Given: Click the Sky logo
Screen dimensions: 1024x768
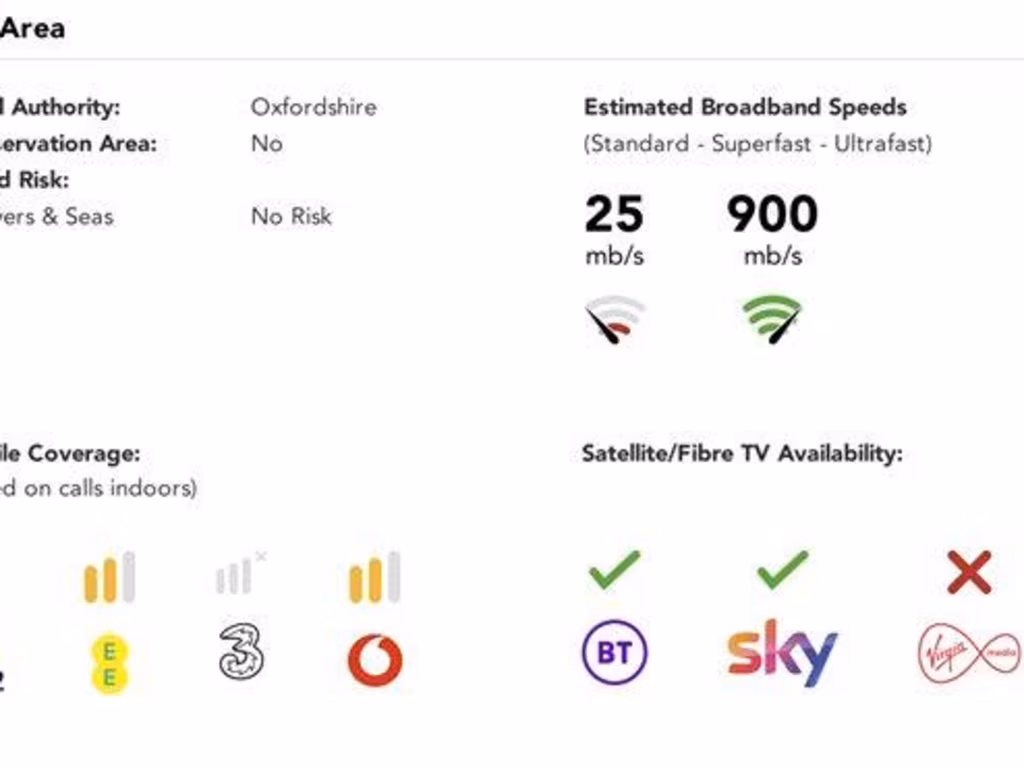Looking at the screenshot, I should point(782,653).
